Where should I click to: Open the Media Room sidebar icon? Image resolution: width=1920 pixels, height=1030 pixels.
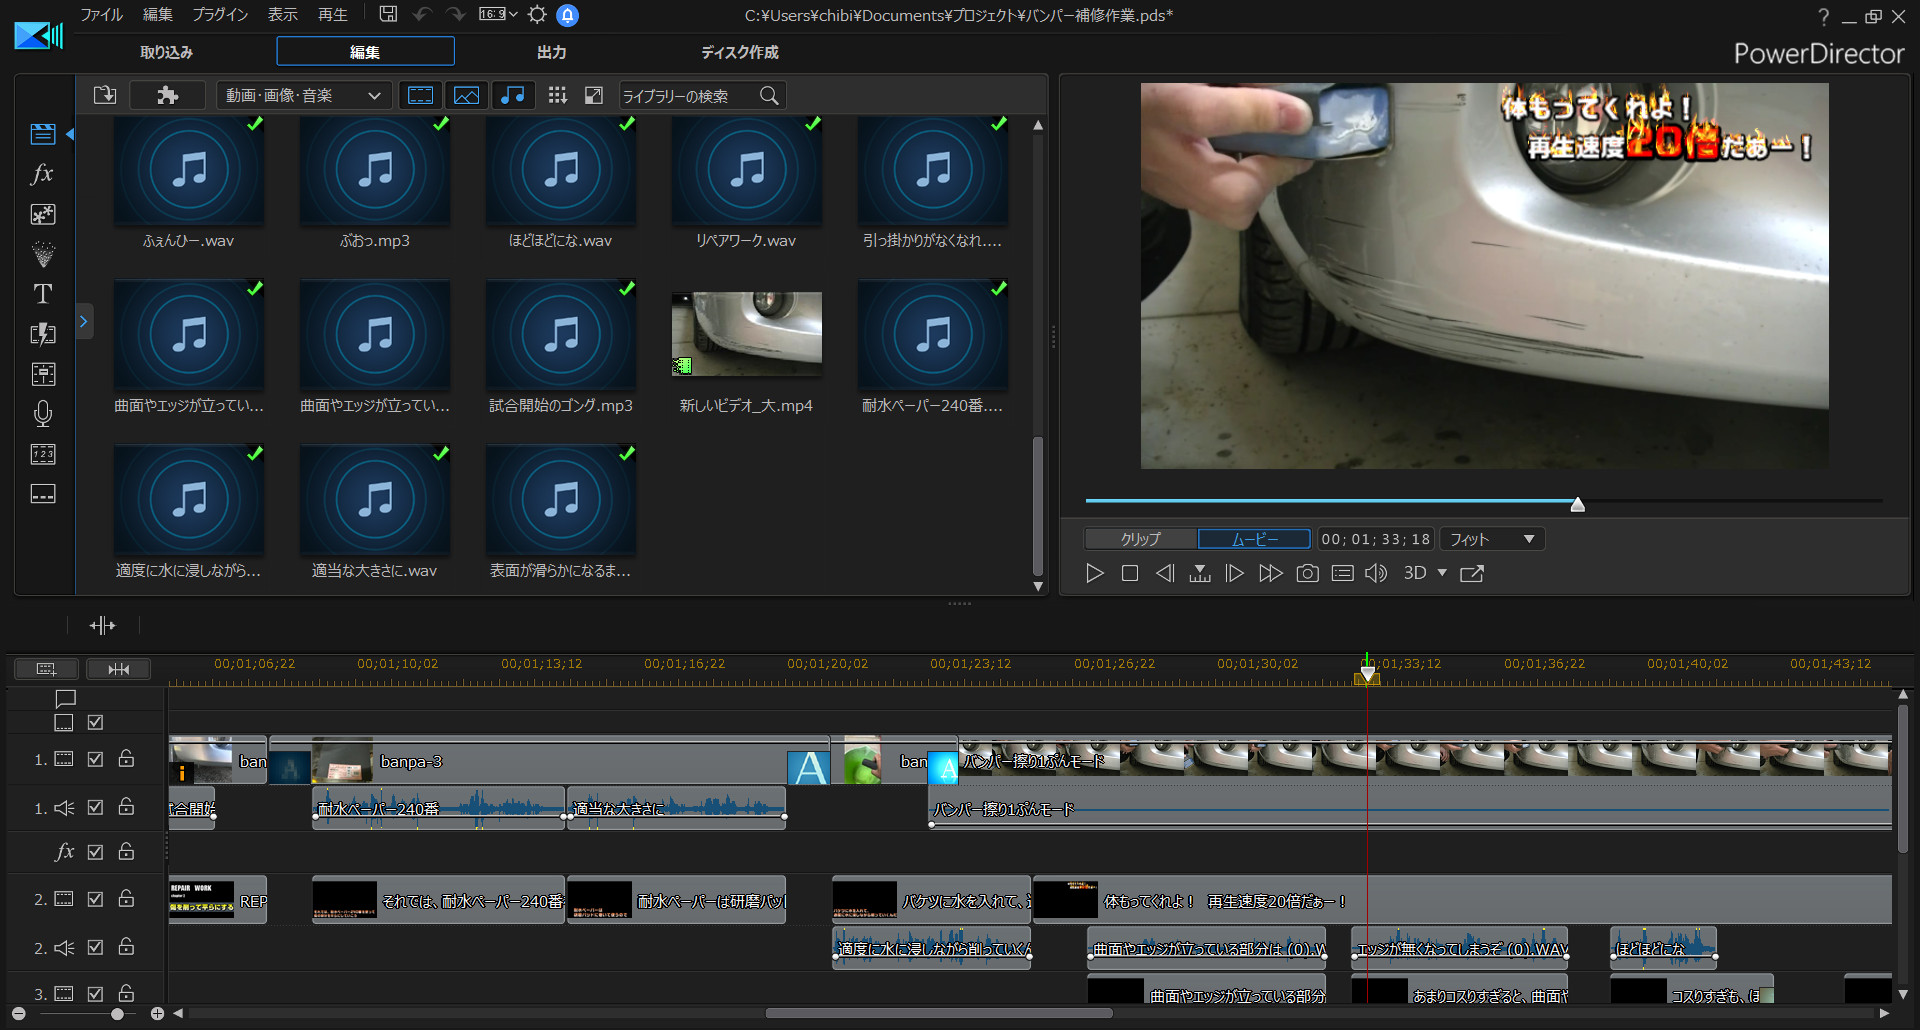coord(42,134)
